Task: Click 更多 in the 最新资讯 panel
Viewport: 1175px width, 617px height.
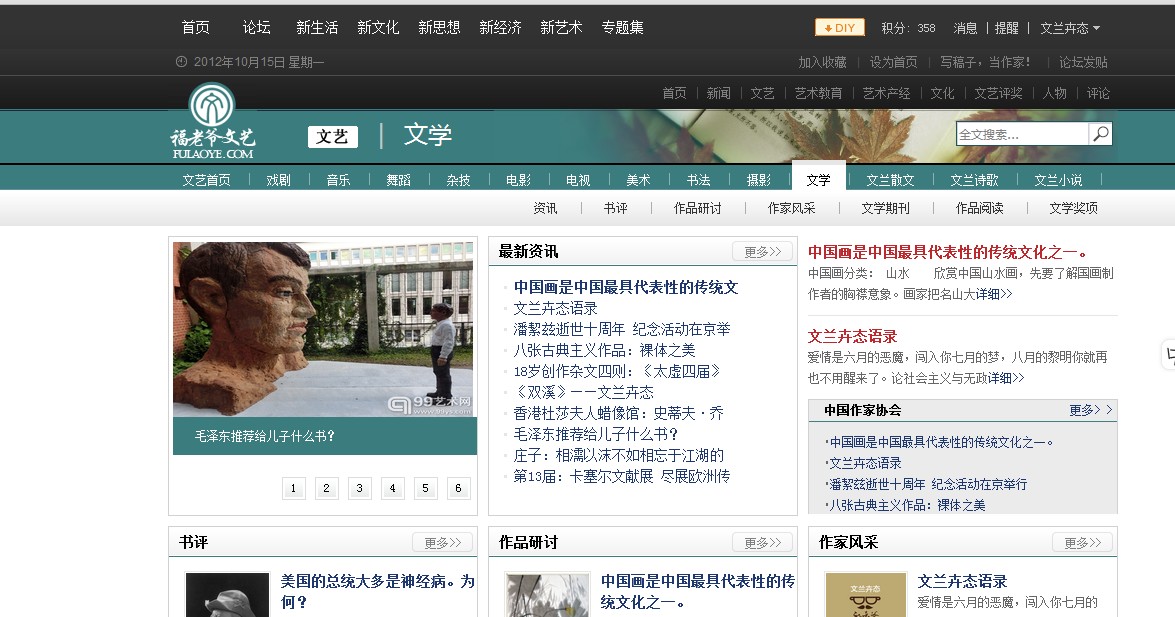Action: pos(762,251)
